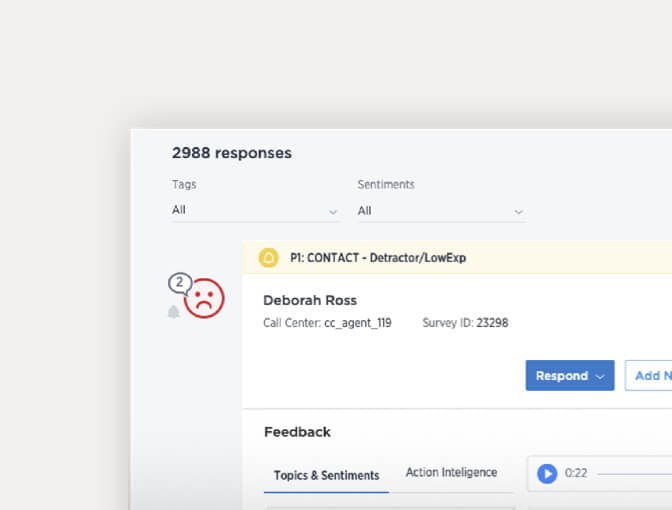Play the 0:22 audio feedback
This screenshot has height=510, width=672.
coord(547,474)
